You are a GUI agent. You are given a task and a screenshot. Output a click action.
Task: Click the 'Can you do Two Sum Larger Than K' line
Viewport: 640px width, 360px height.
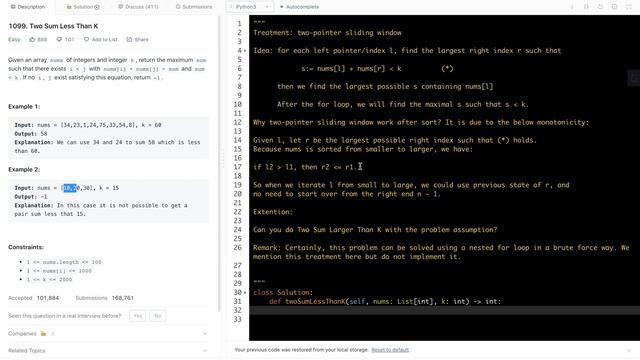coord(375,230)
